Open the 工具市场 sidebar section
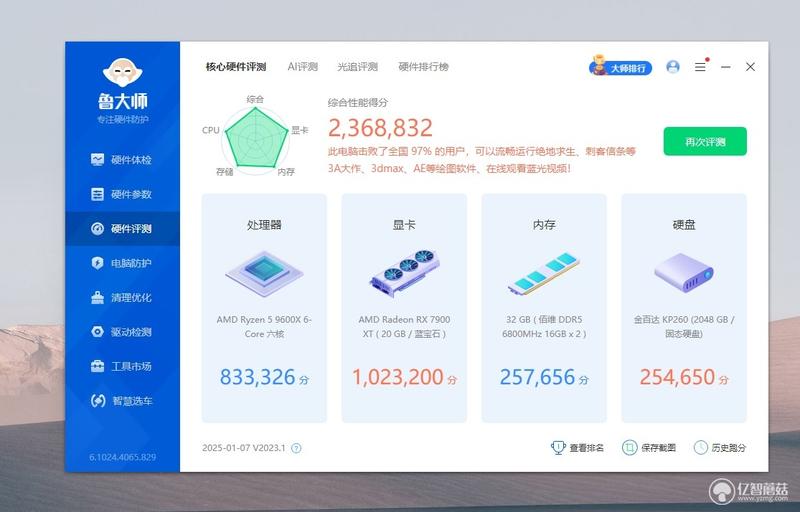Screen dimensions: 800x512 pyautogui.click(x=121, y=366)
